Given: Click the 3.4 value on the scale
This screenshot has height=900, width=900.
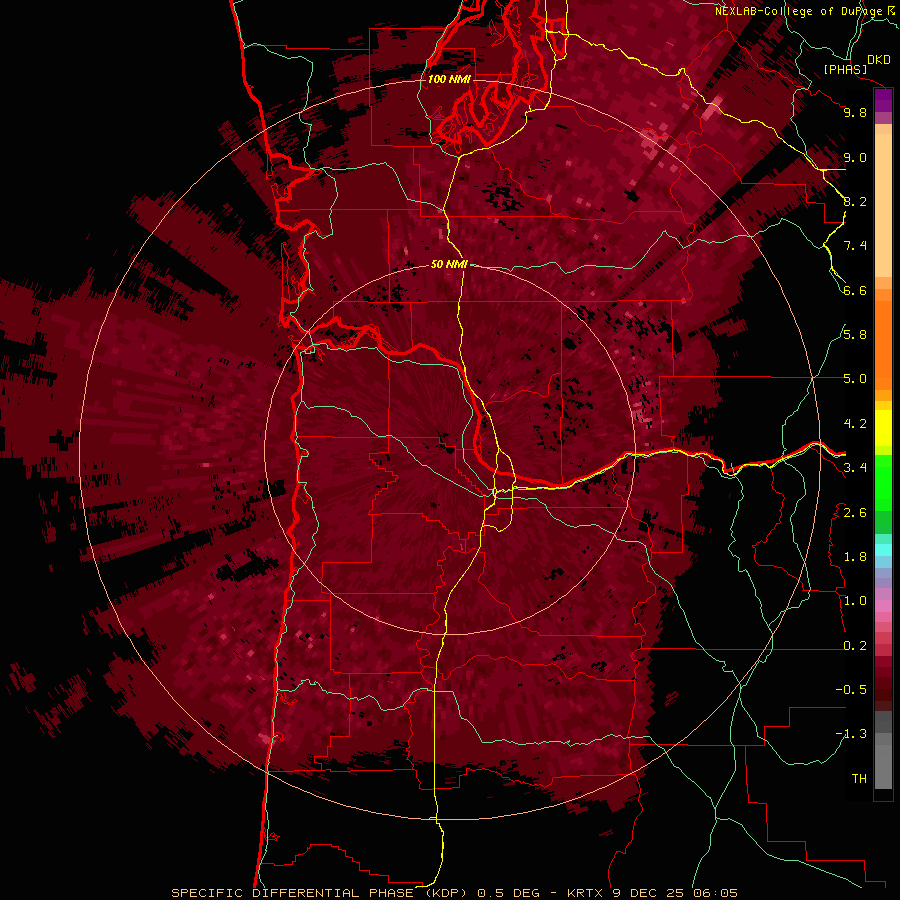Looking at the screenshot, I should [x=855, y=468].
